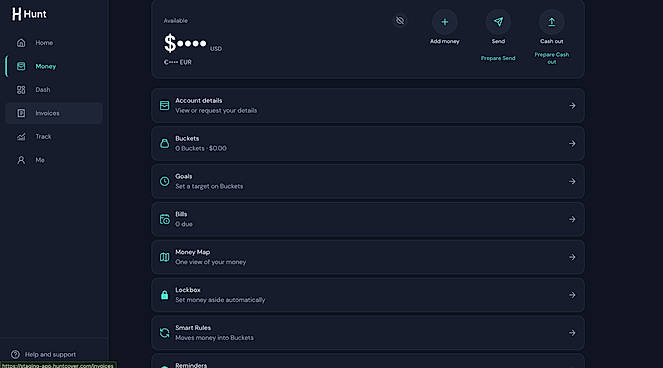Open the Bills row

tap(368, 219)
